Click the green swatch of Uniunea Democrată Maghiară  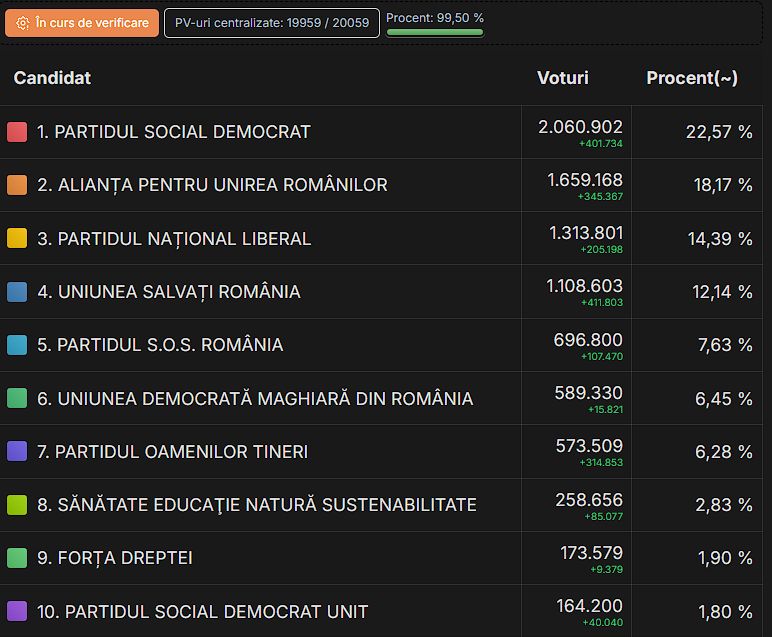[17, 398]
